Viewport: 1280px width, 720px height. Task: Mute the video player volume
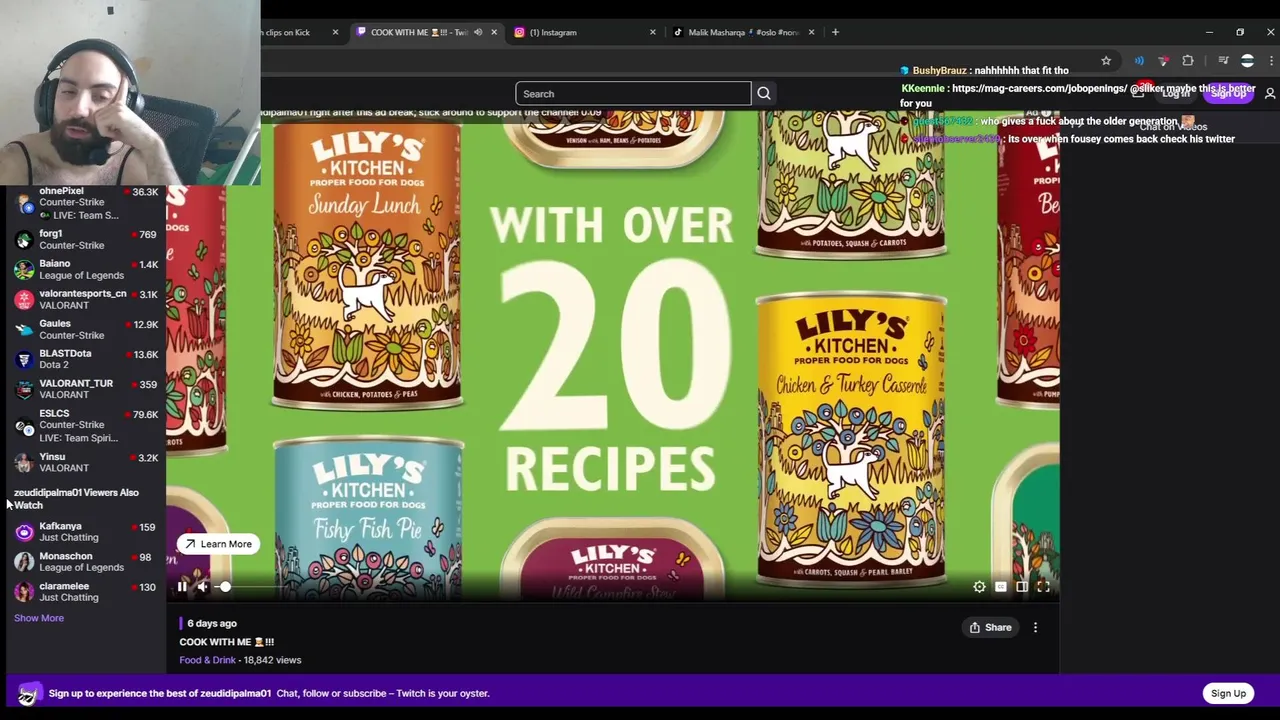[x=201, y=587]
